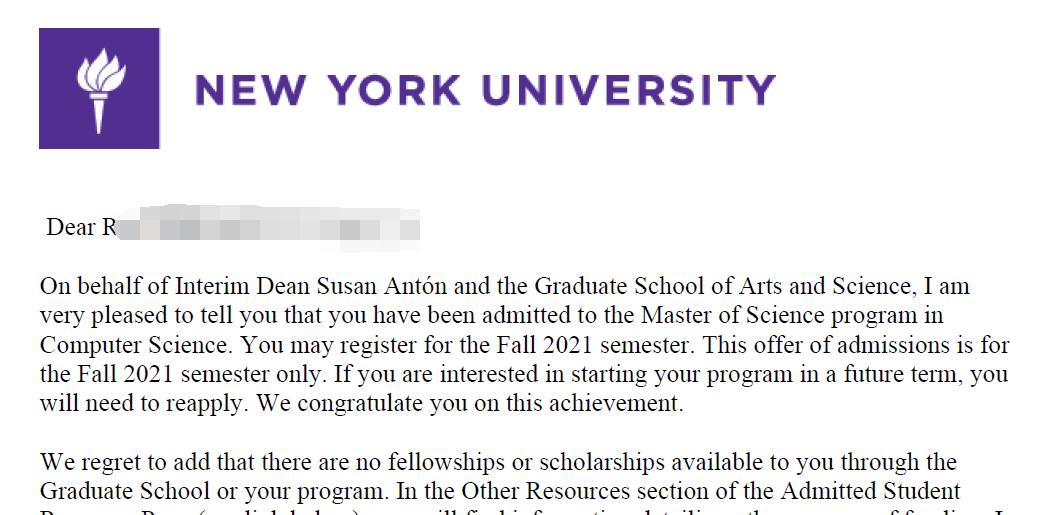Click the word "Dear" in the salutation
This screenshot has width=1046, height=515.
coord(69,228)
